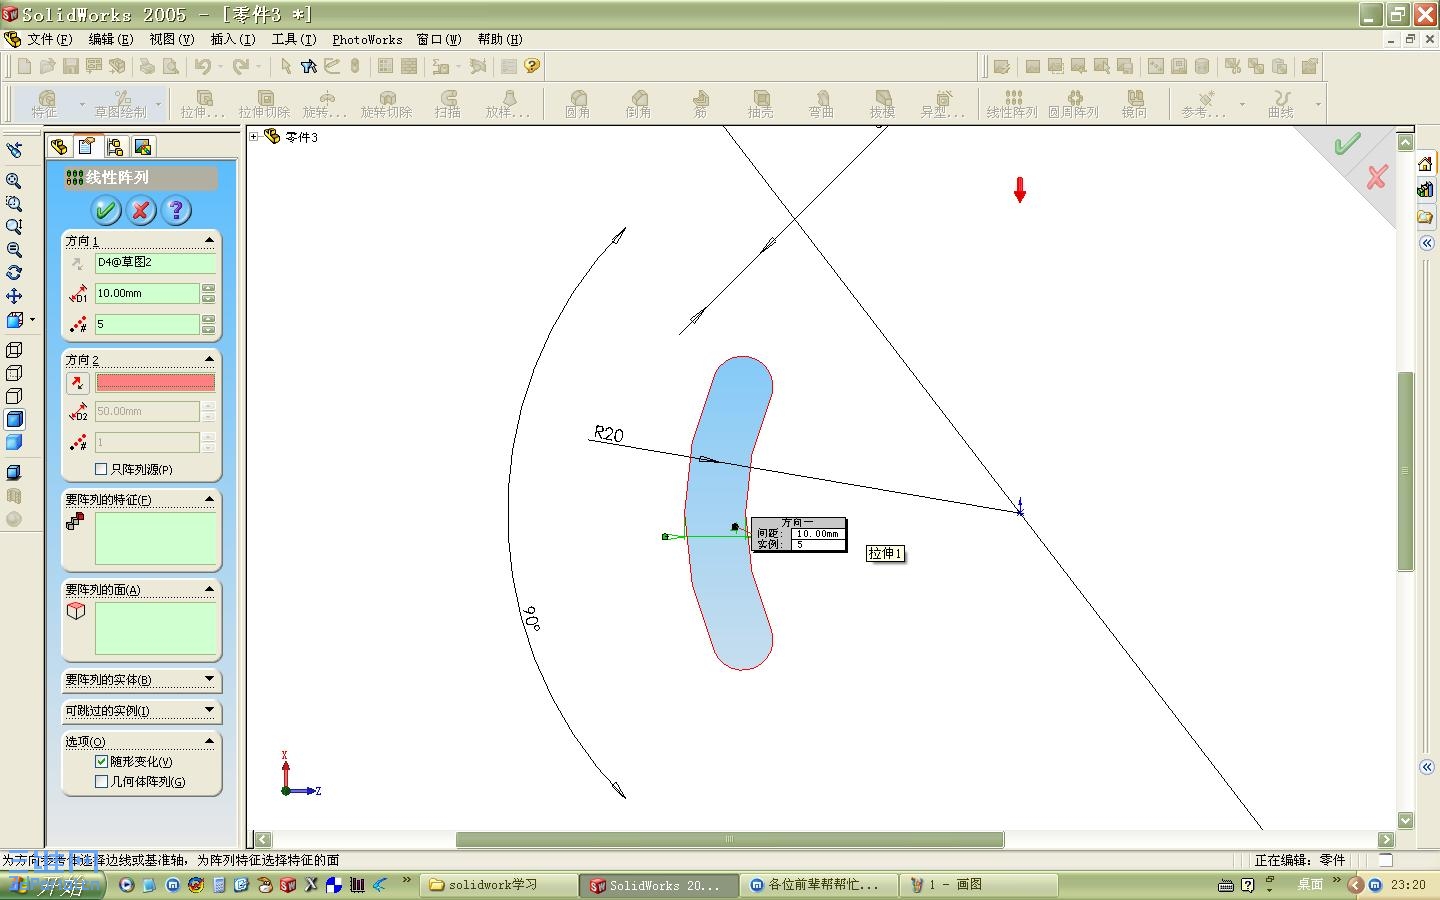1440x900 pixels.
Task: Expand the instances to skip section
Action: [x=209, y=710]
